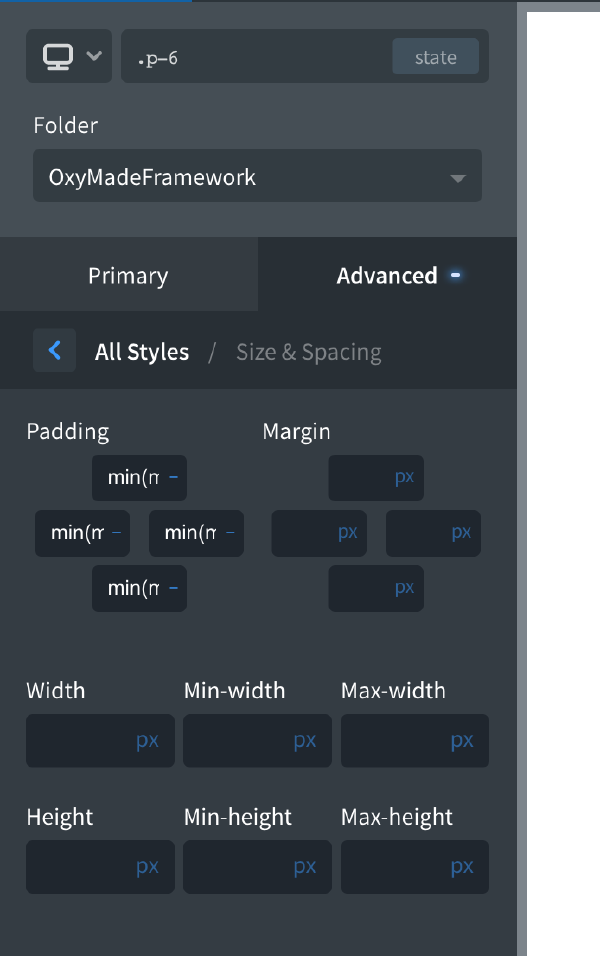Click the Size & Spacing breadcrumb
The width and height of the screenshot is (600, 956).
coord(308,351)
